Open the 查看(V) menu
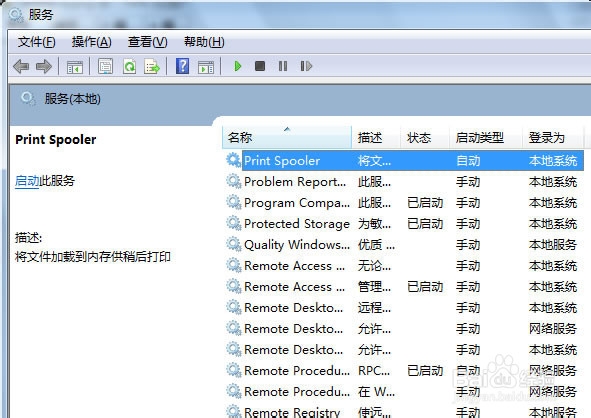The height and width of the screenshot is (418, 591). (x=147, y=42)
